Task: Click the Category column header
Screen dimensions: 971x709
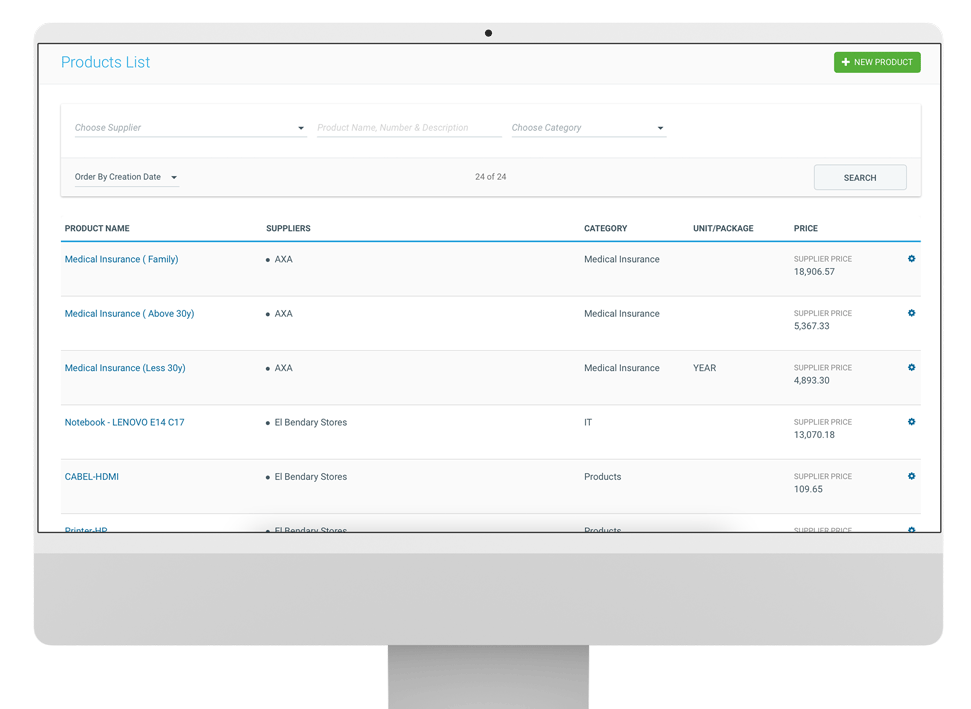Action: click(605, 229)
